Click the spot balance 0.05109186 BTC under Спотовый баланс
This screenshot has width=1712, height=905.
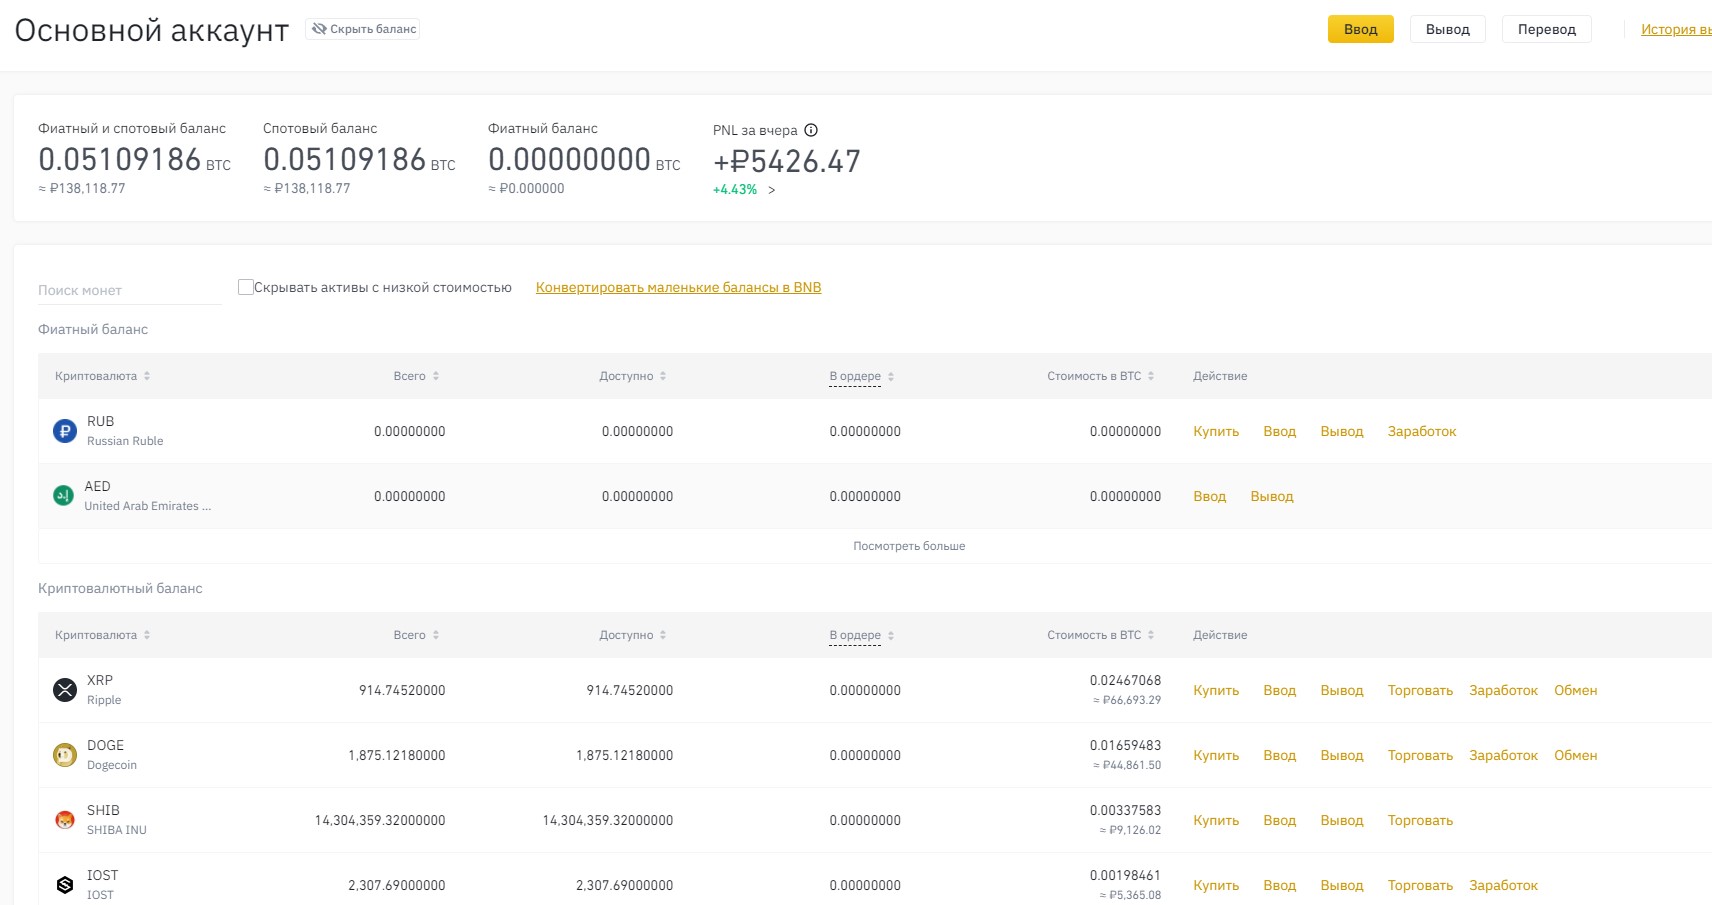(x=359, y=159)
